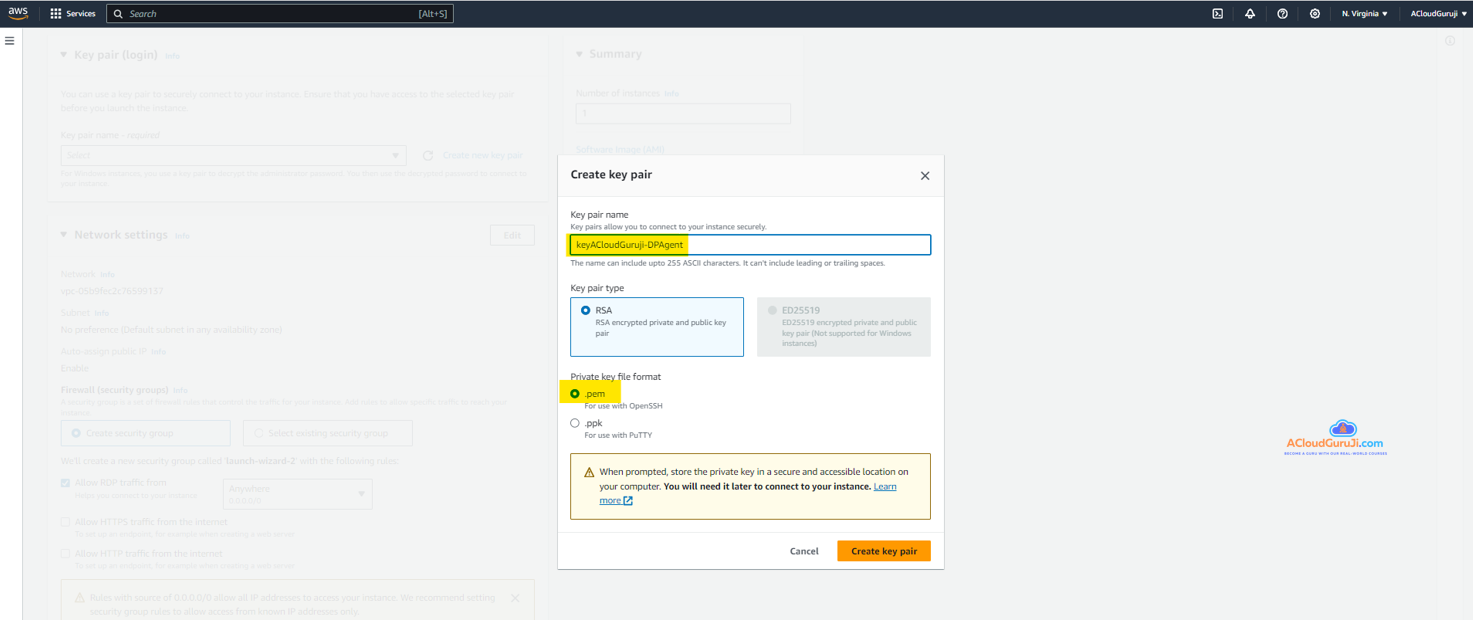1473x620 pixels.
Task: Select the RSA key pair type
Action: pyautogui.click(x=586, y=311)
